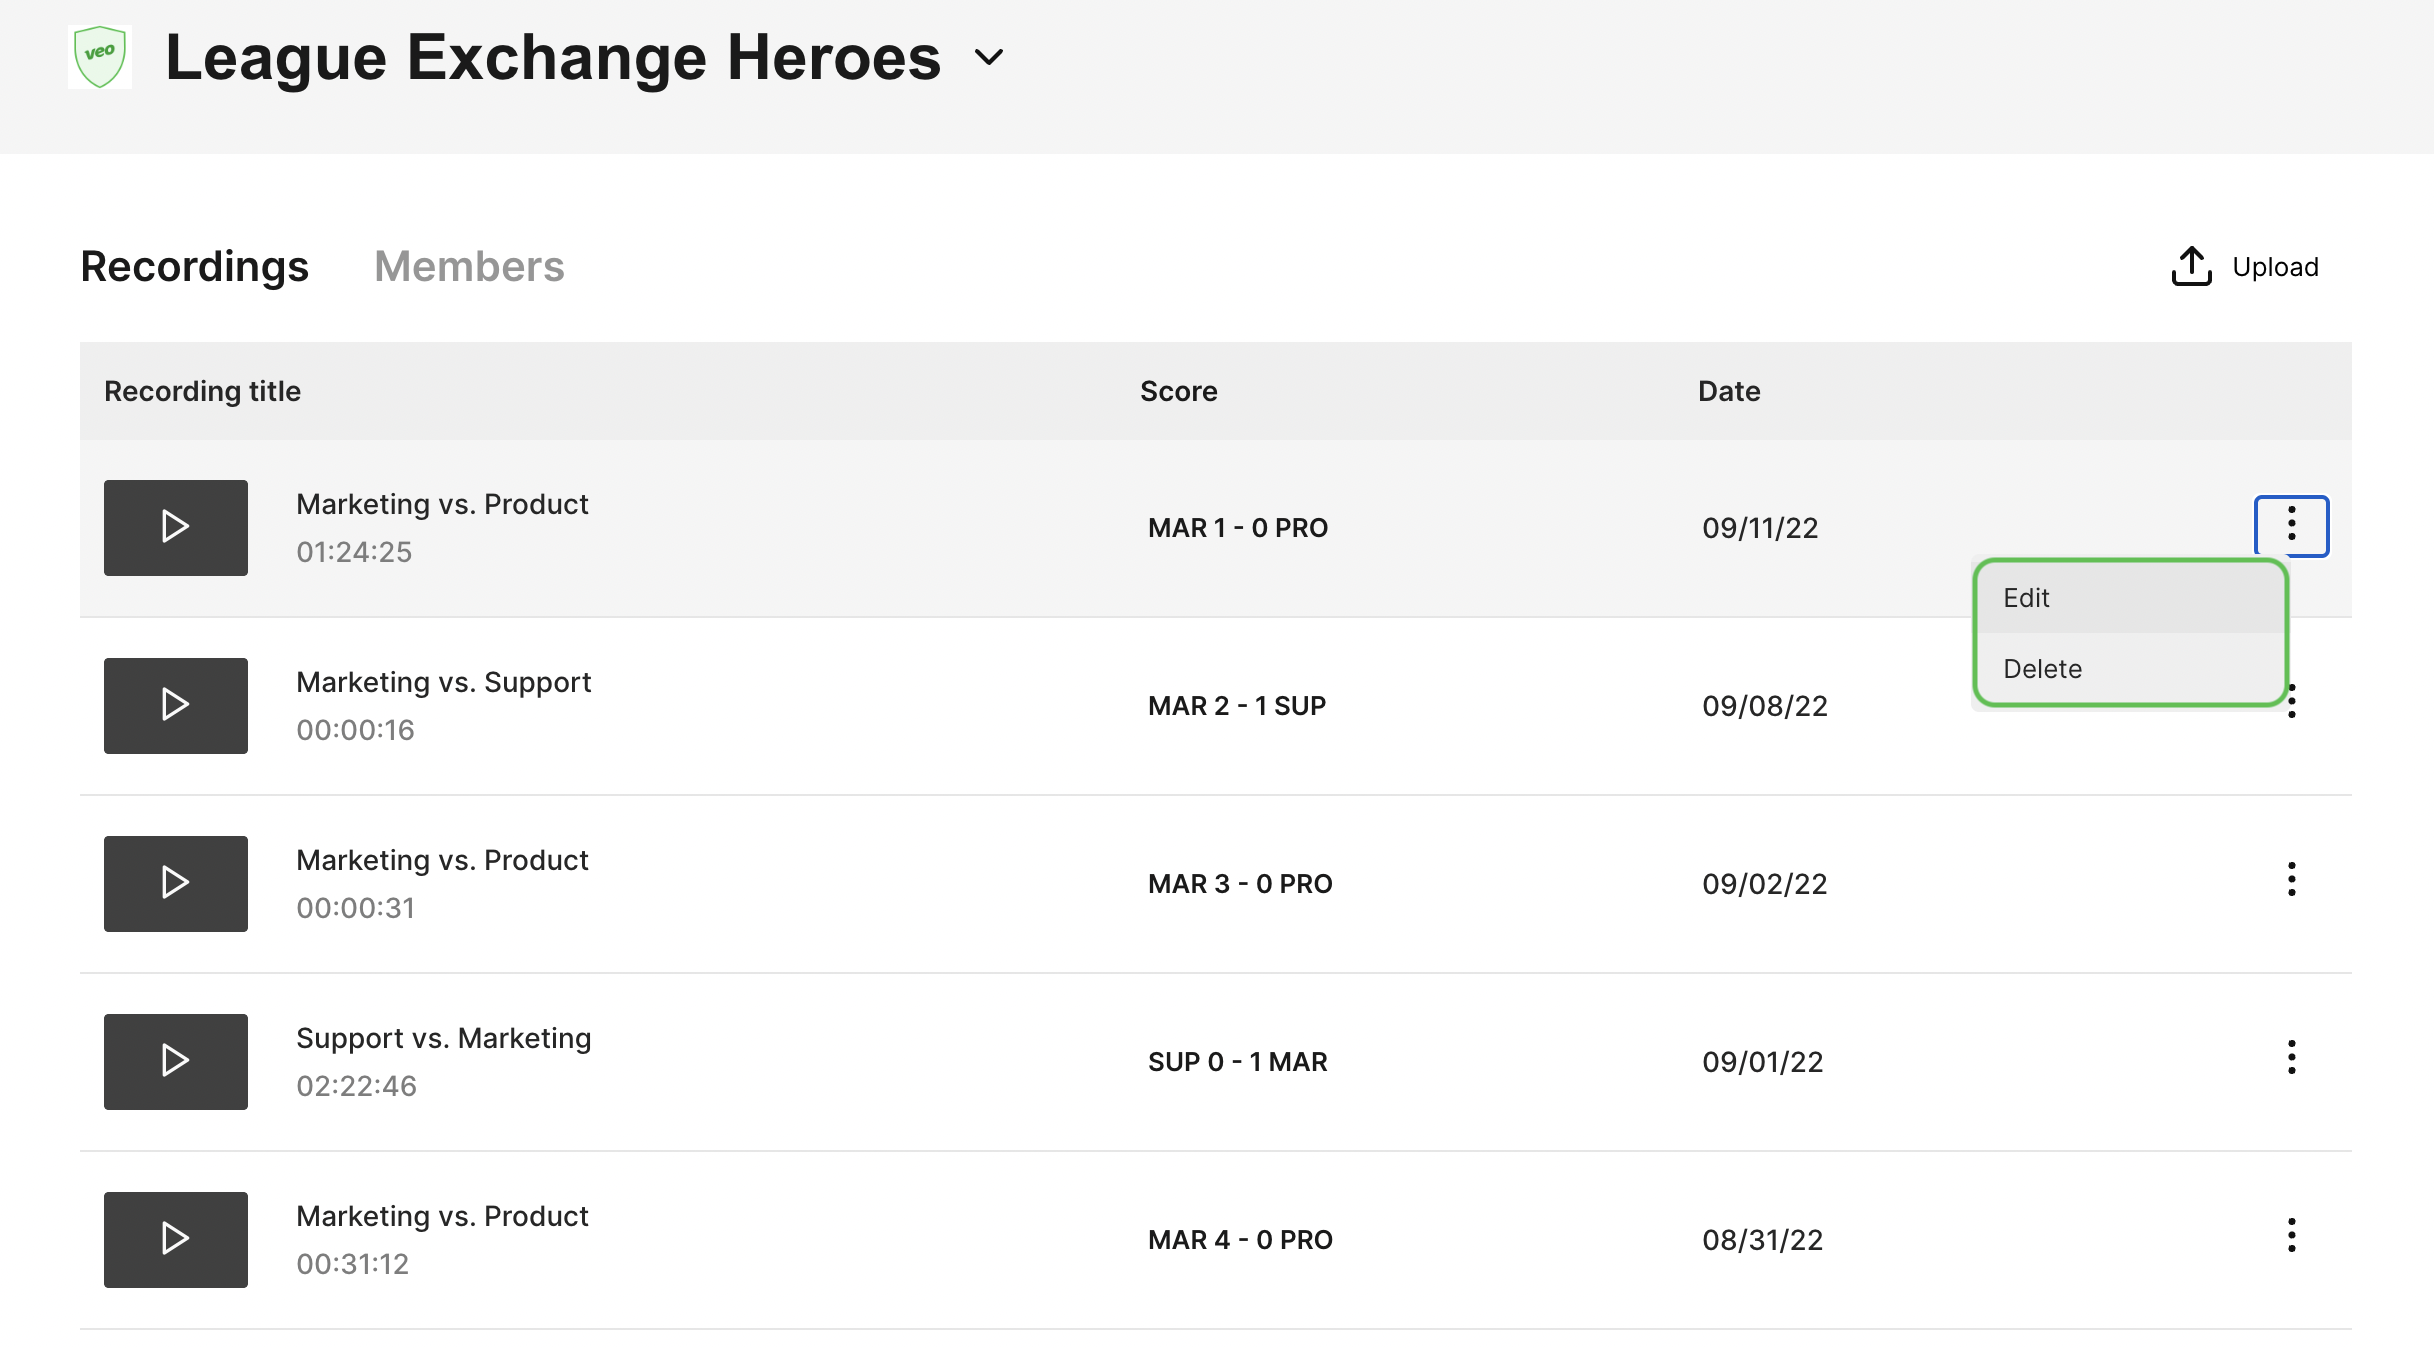Play the Support vs. Marketing recording thumbnail
This screenshot has width=2434, height=1348.
click(x=176, y=1061)
